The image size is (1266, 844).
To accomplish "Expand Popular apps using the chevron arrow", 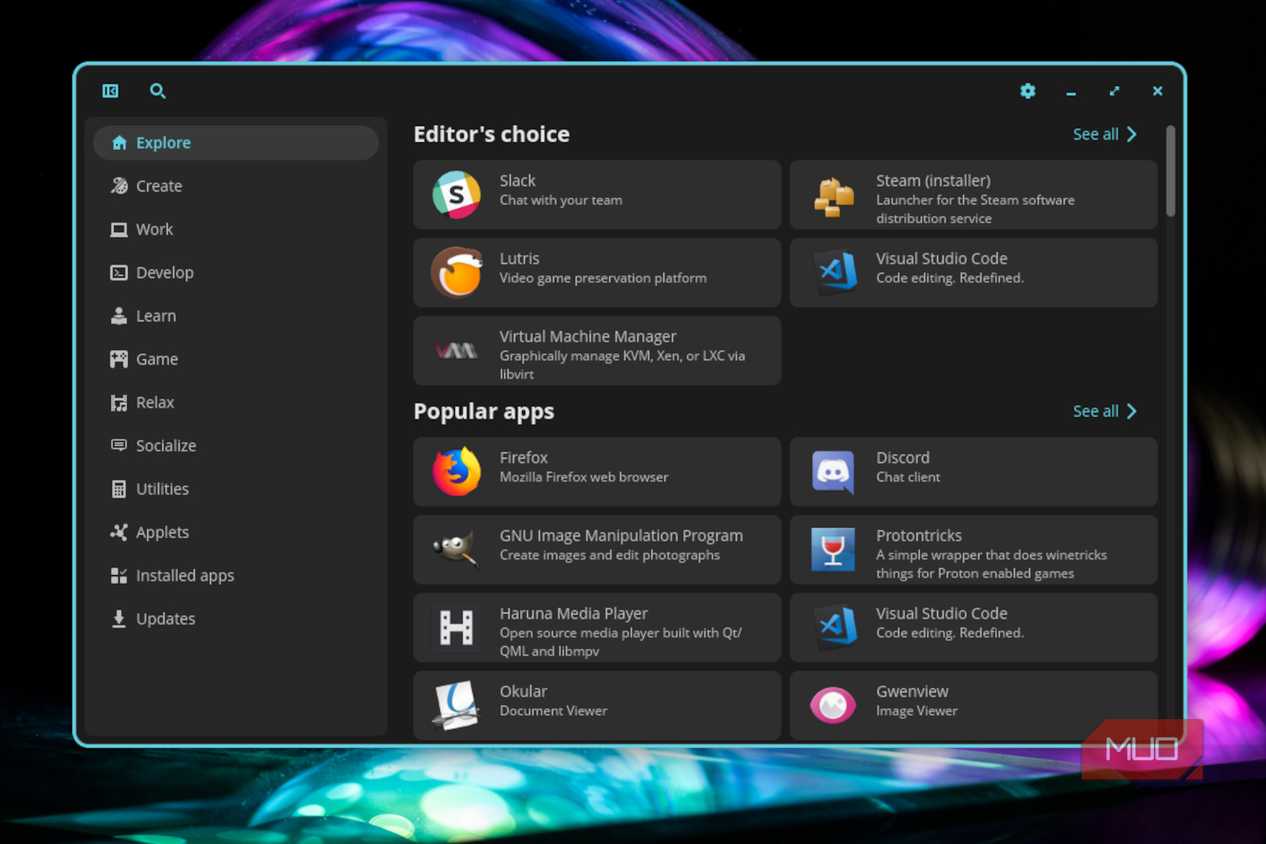I will (x=1132, y=411).
